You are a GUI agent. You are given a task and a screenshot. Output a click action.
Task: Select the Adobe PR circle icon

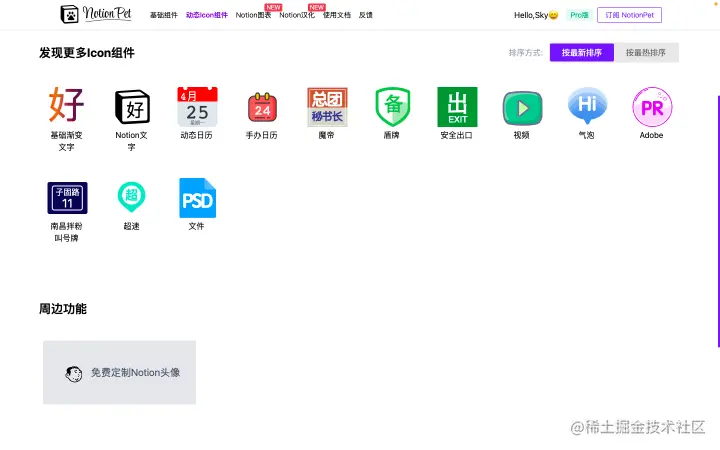pos(652,107)
